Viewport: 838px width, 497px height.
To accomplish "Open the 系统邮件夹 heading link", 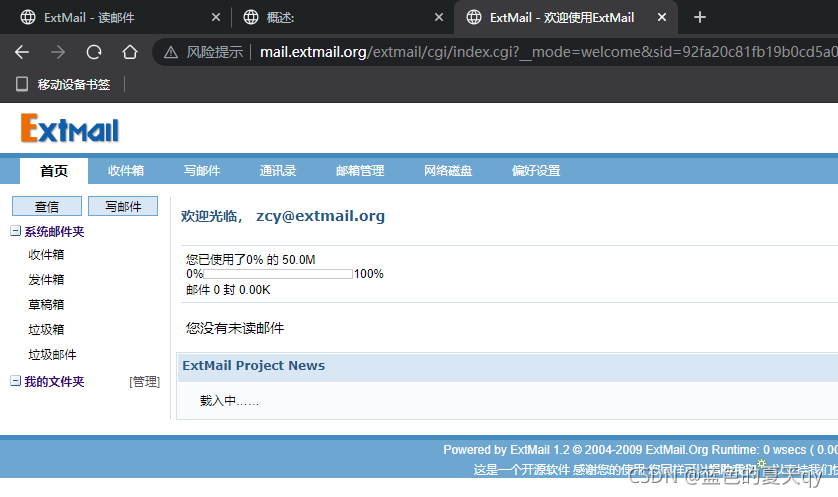I will point(54,231).
